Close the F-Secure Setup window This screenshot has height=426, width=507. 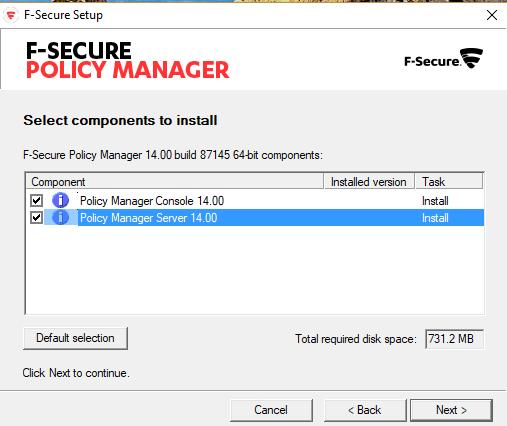[492, 15]
